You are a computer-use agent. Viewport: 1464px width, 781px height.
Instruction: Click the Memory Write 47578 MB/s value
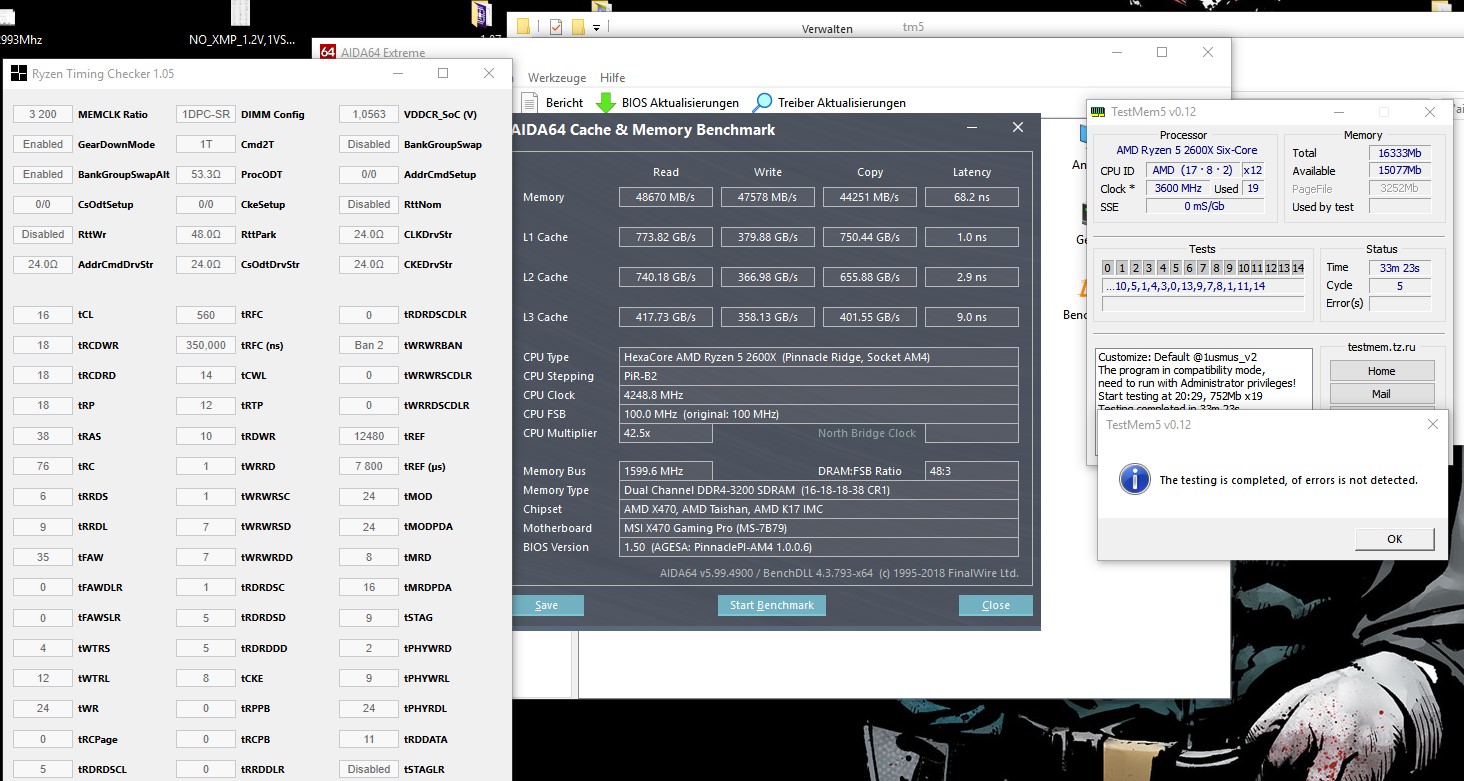coord(767,197)
